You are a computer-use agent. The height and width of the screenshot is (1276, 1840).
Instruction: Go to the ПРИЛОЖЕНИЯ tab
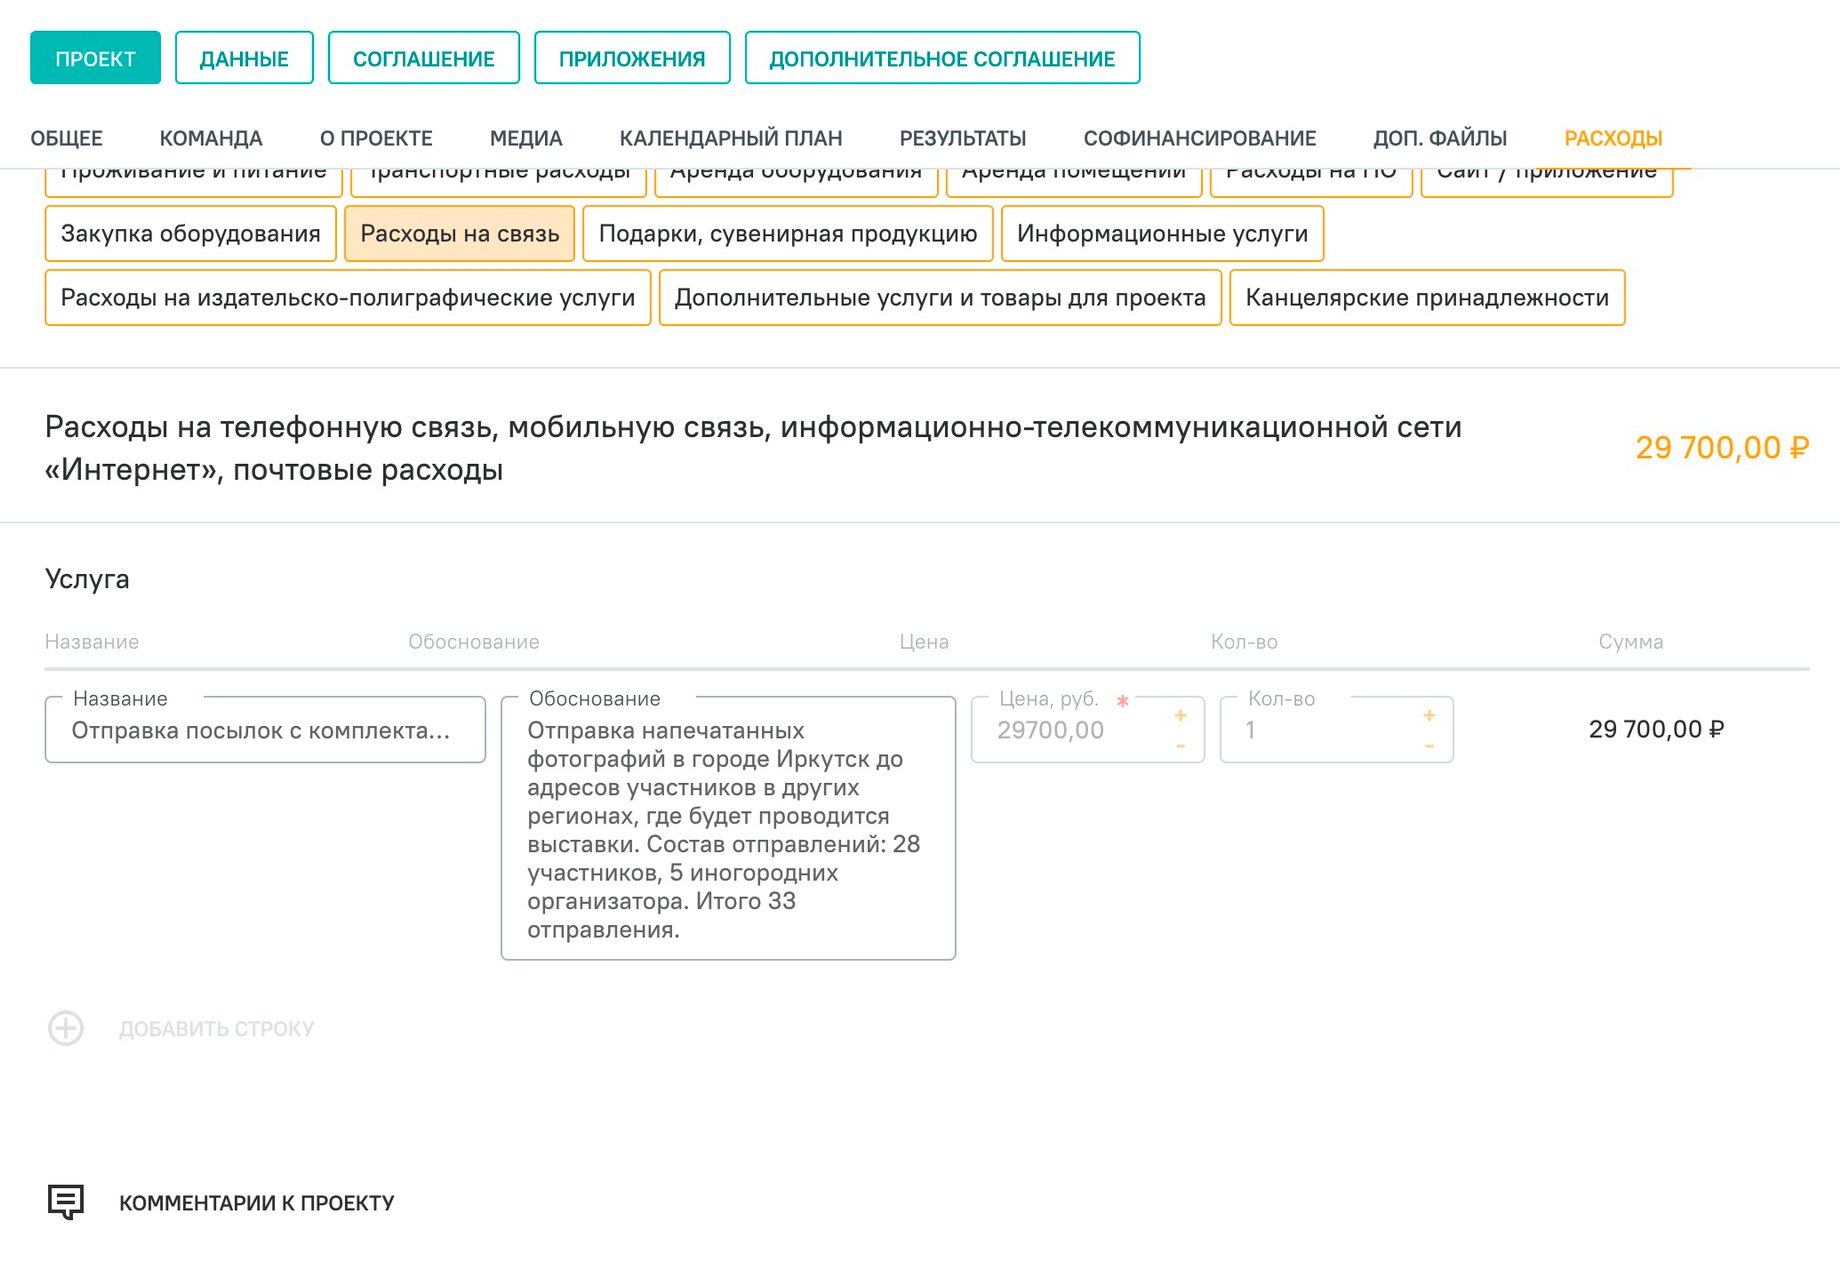[632, 58]
